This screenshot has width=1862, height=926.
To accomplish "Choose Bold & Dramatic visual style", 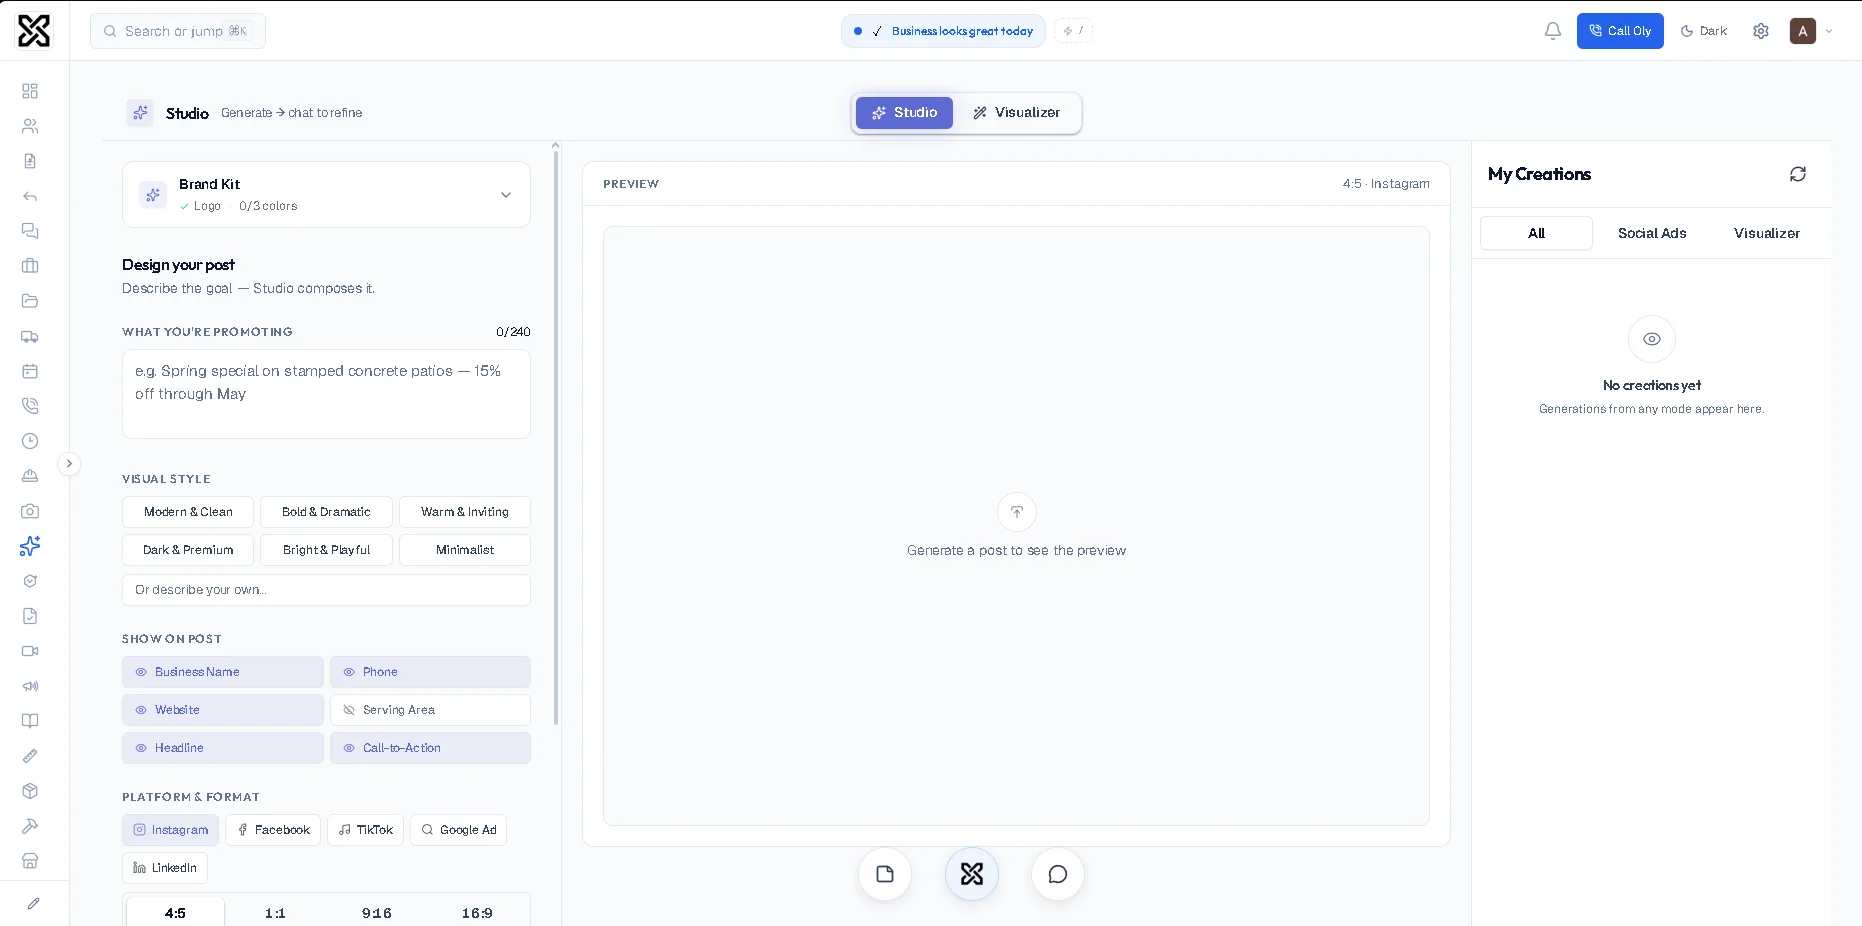I will 326,512.
